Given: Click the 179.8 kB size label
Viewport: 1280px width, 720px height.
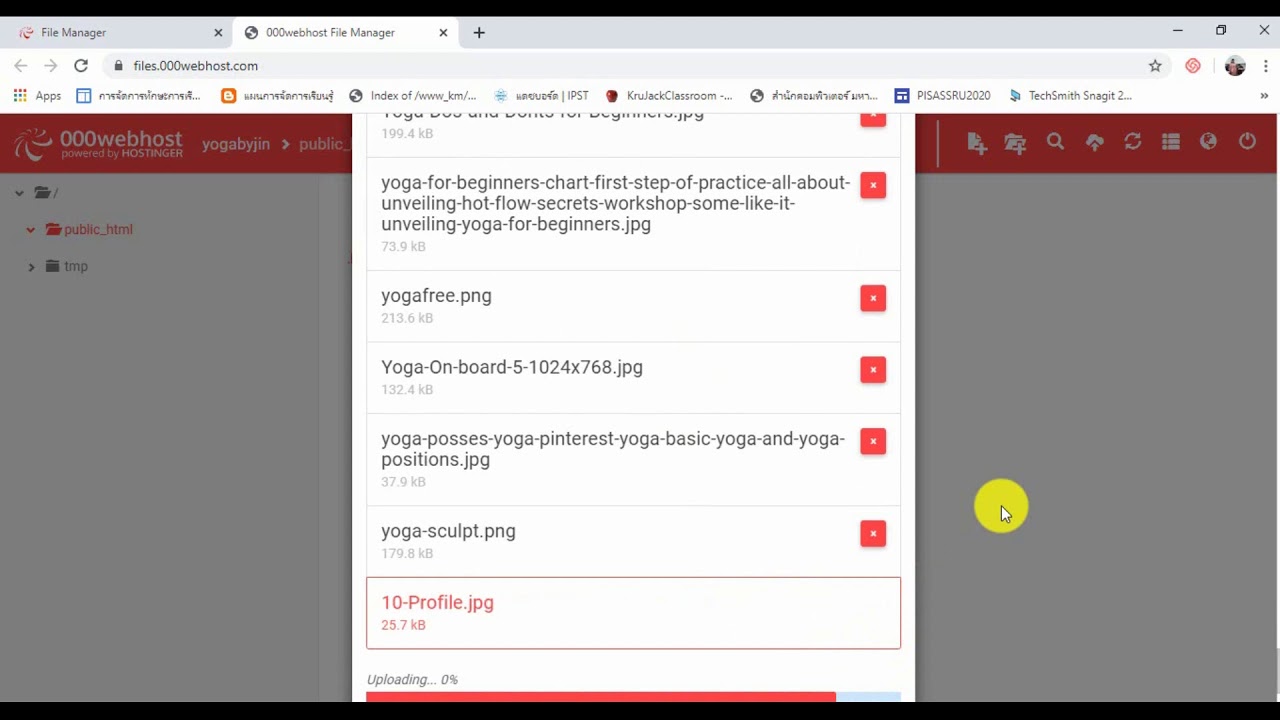Looking at the screenshot, I should pyautogui.click(x=407, y=553).
